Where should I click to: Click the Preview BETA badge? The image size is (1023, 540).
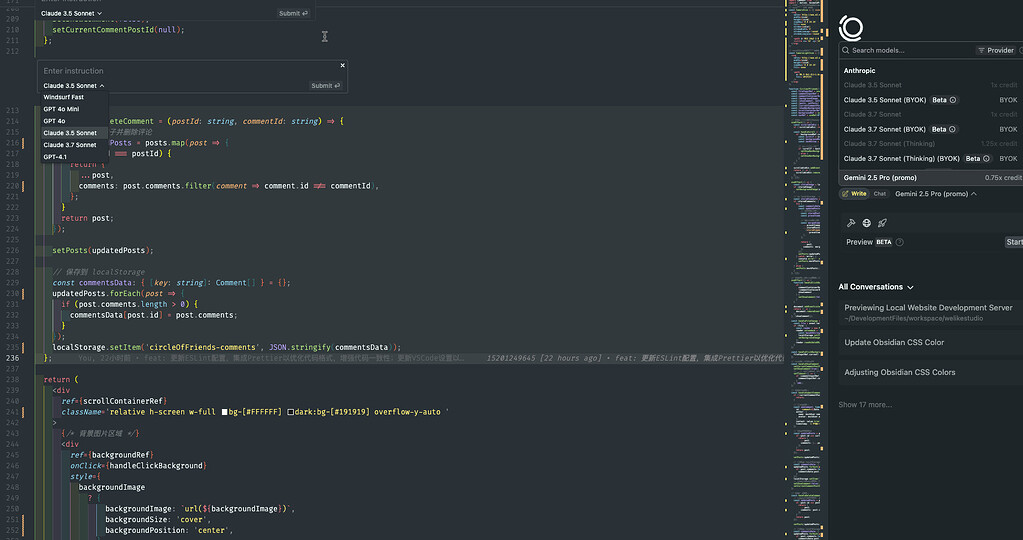[883, 242]
